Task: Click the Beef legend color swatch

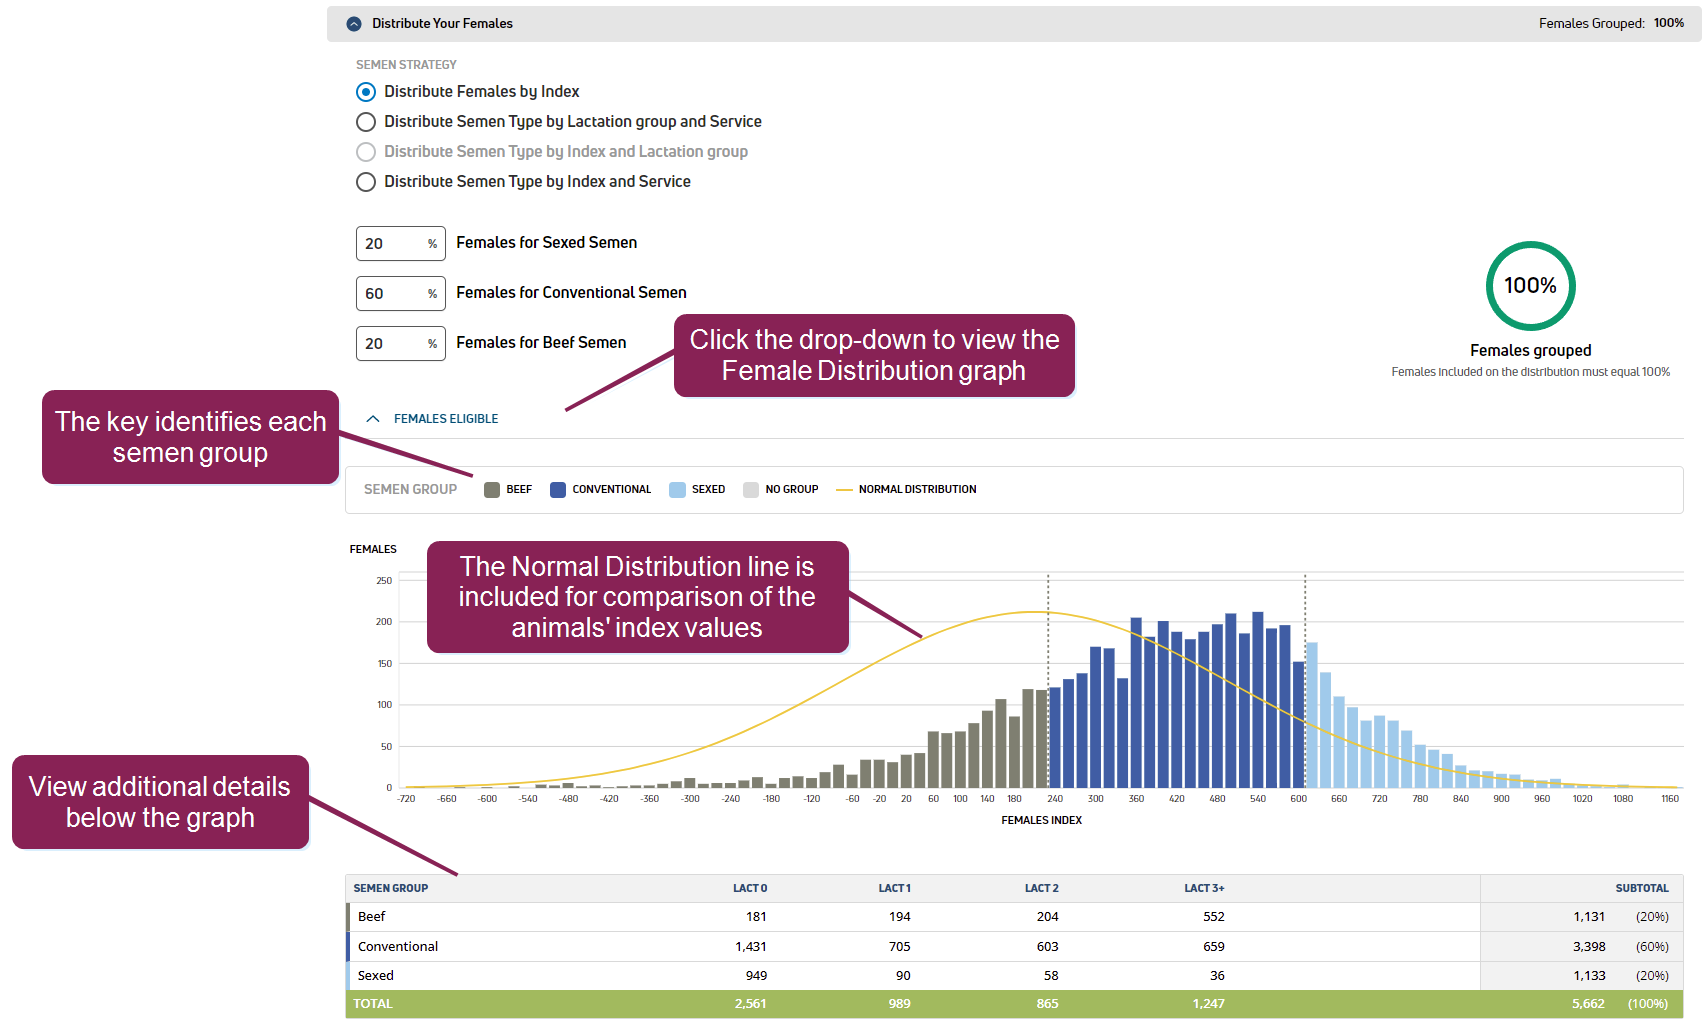Action: [492, 490]
